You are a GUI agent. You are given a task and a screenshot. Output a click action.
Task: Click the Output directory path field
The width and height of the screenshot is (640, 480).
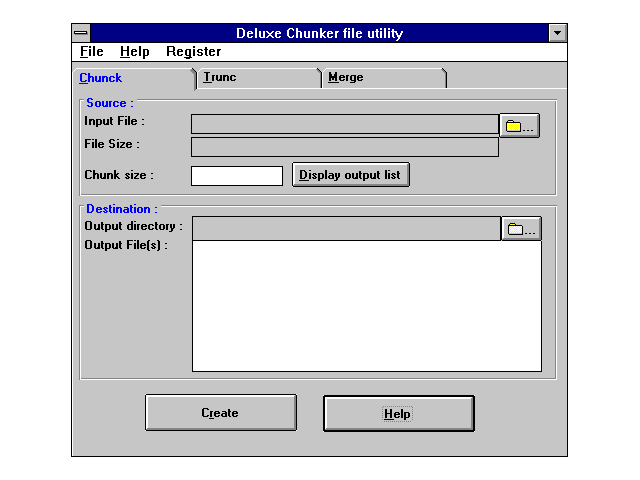(x=346, y=229)
